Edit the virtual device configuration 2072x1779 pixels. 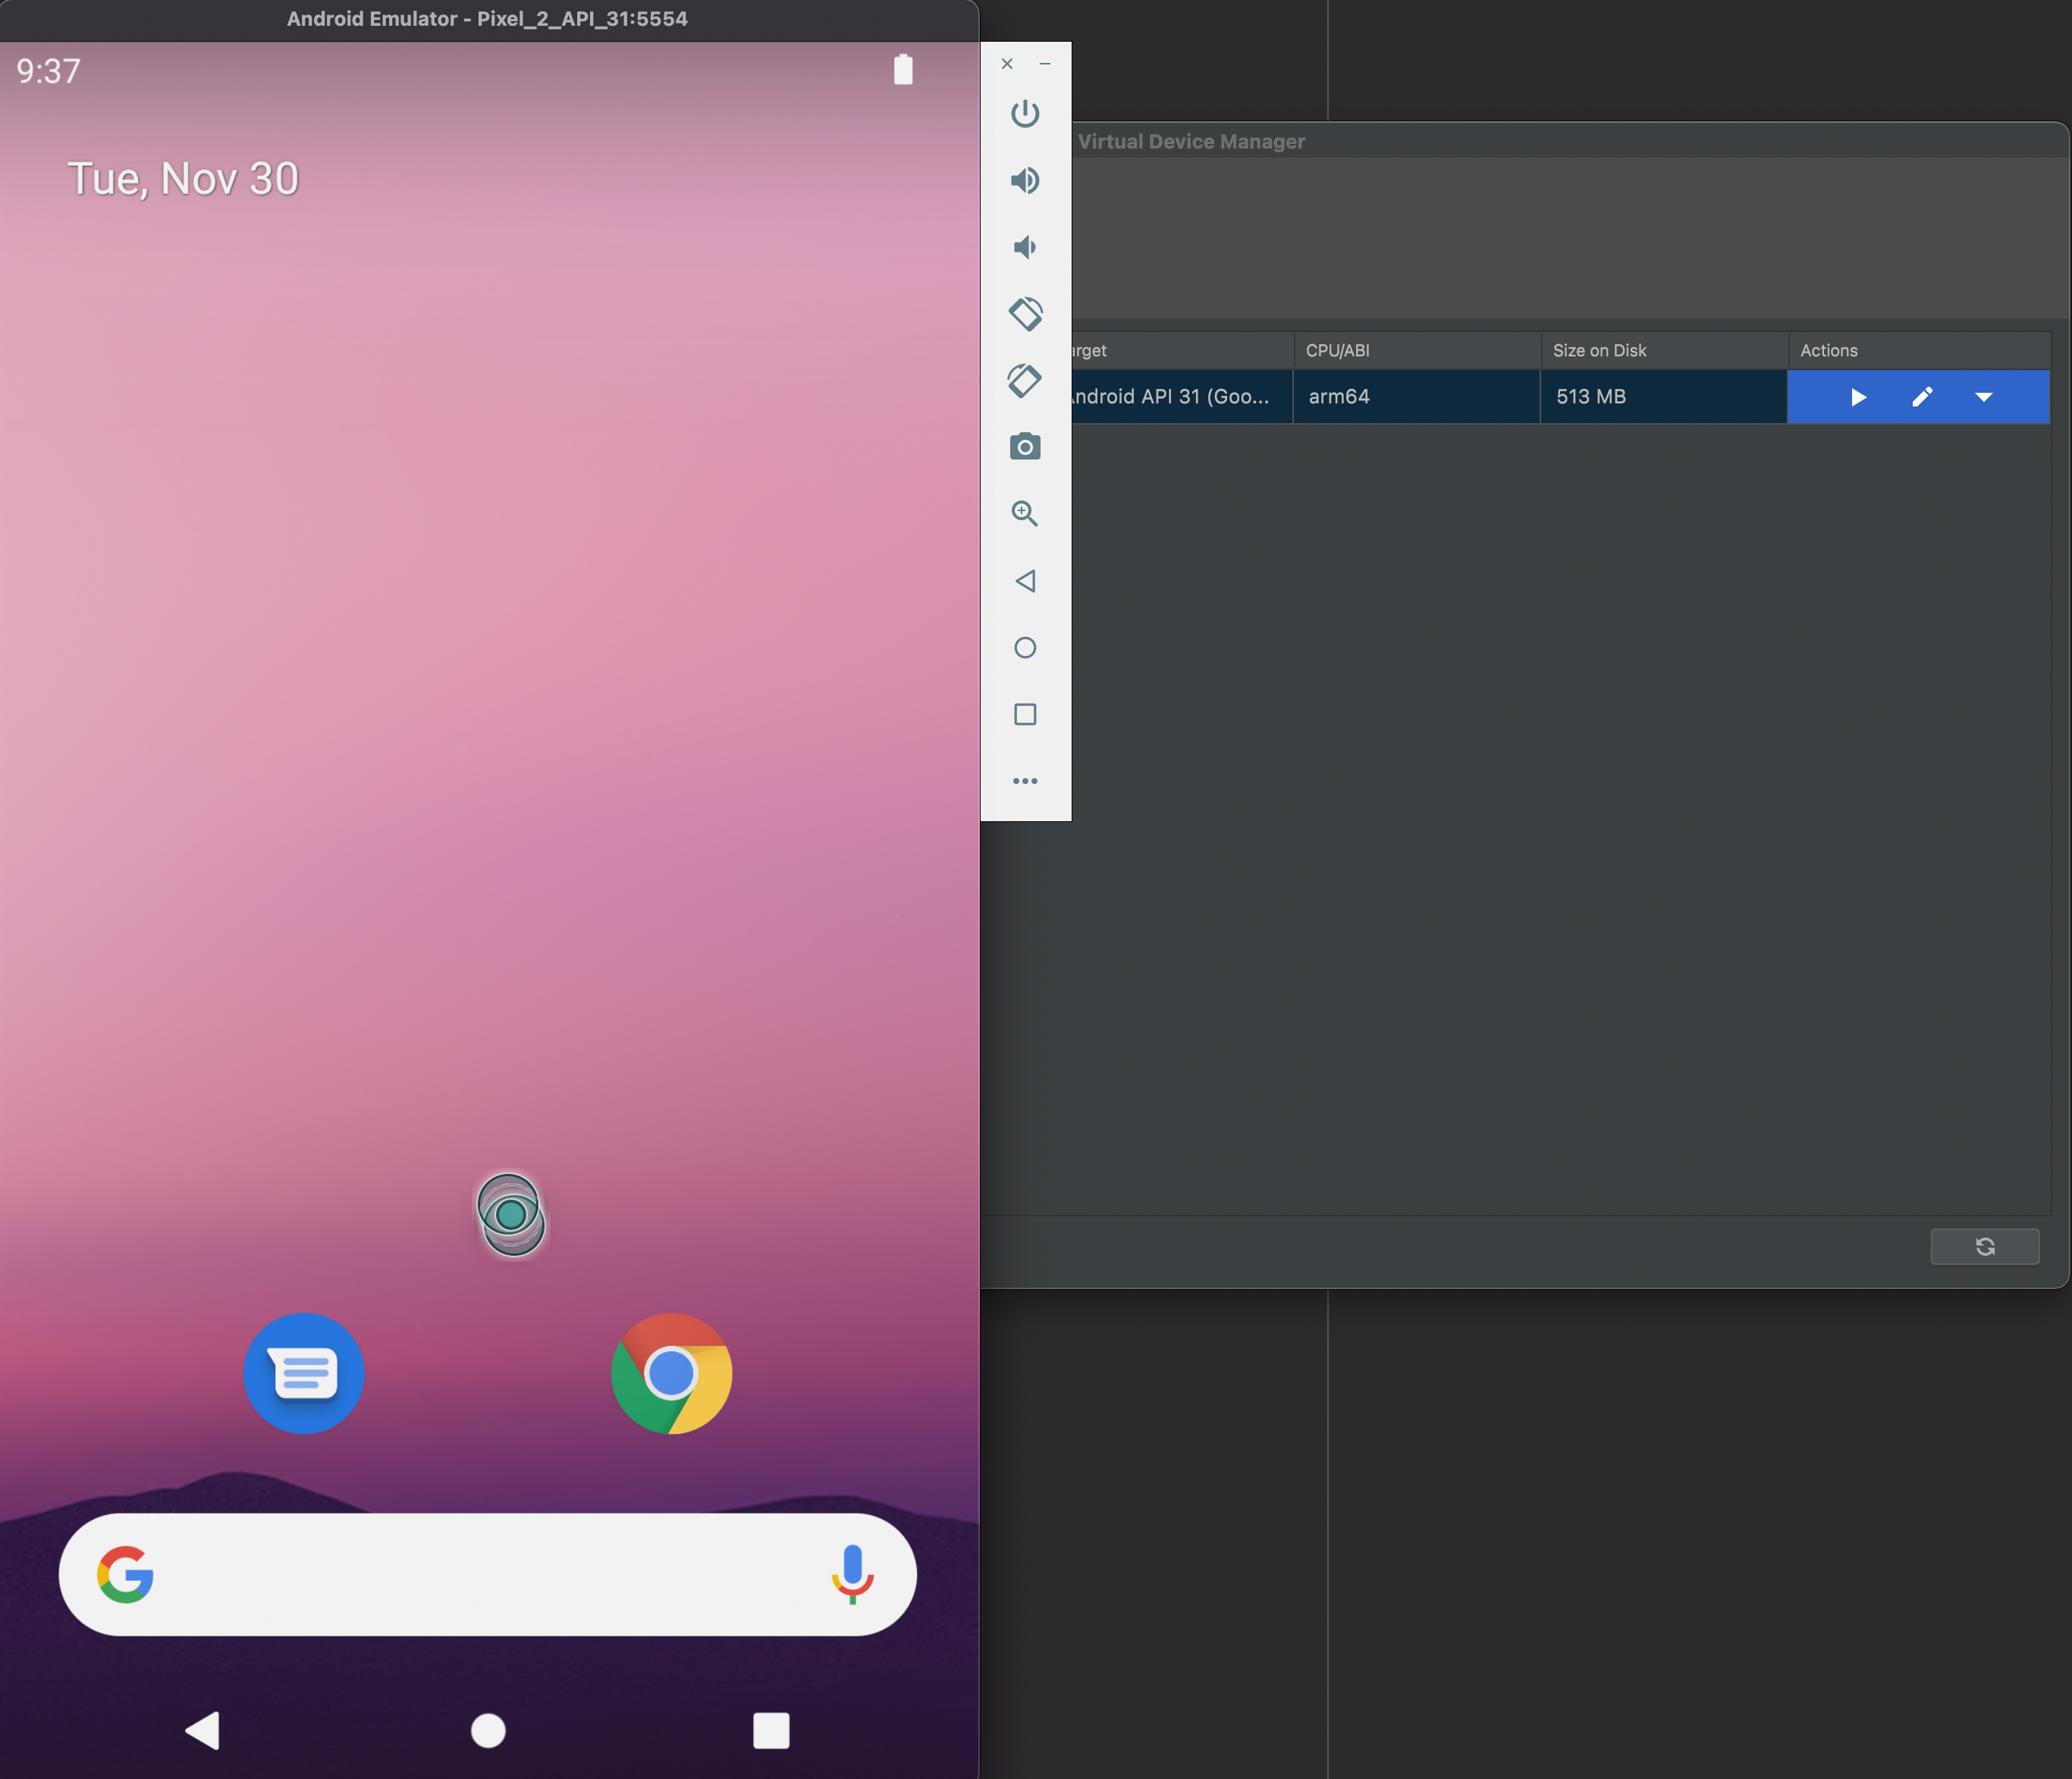coord(1921,397)
